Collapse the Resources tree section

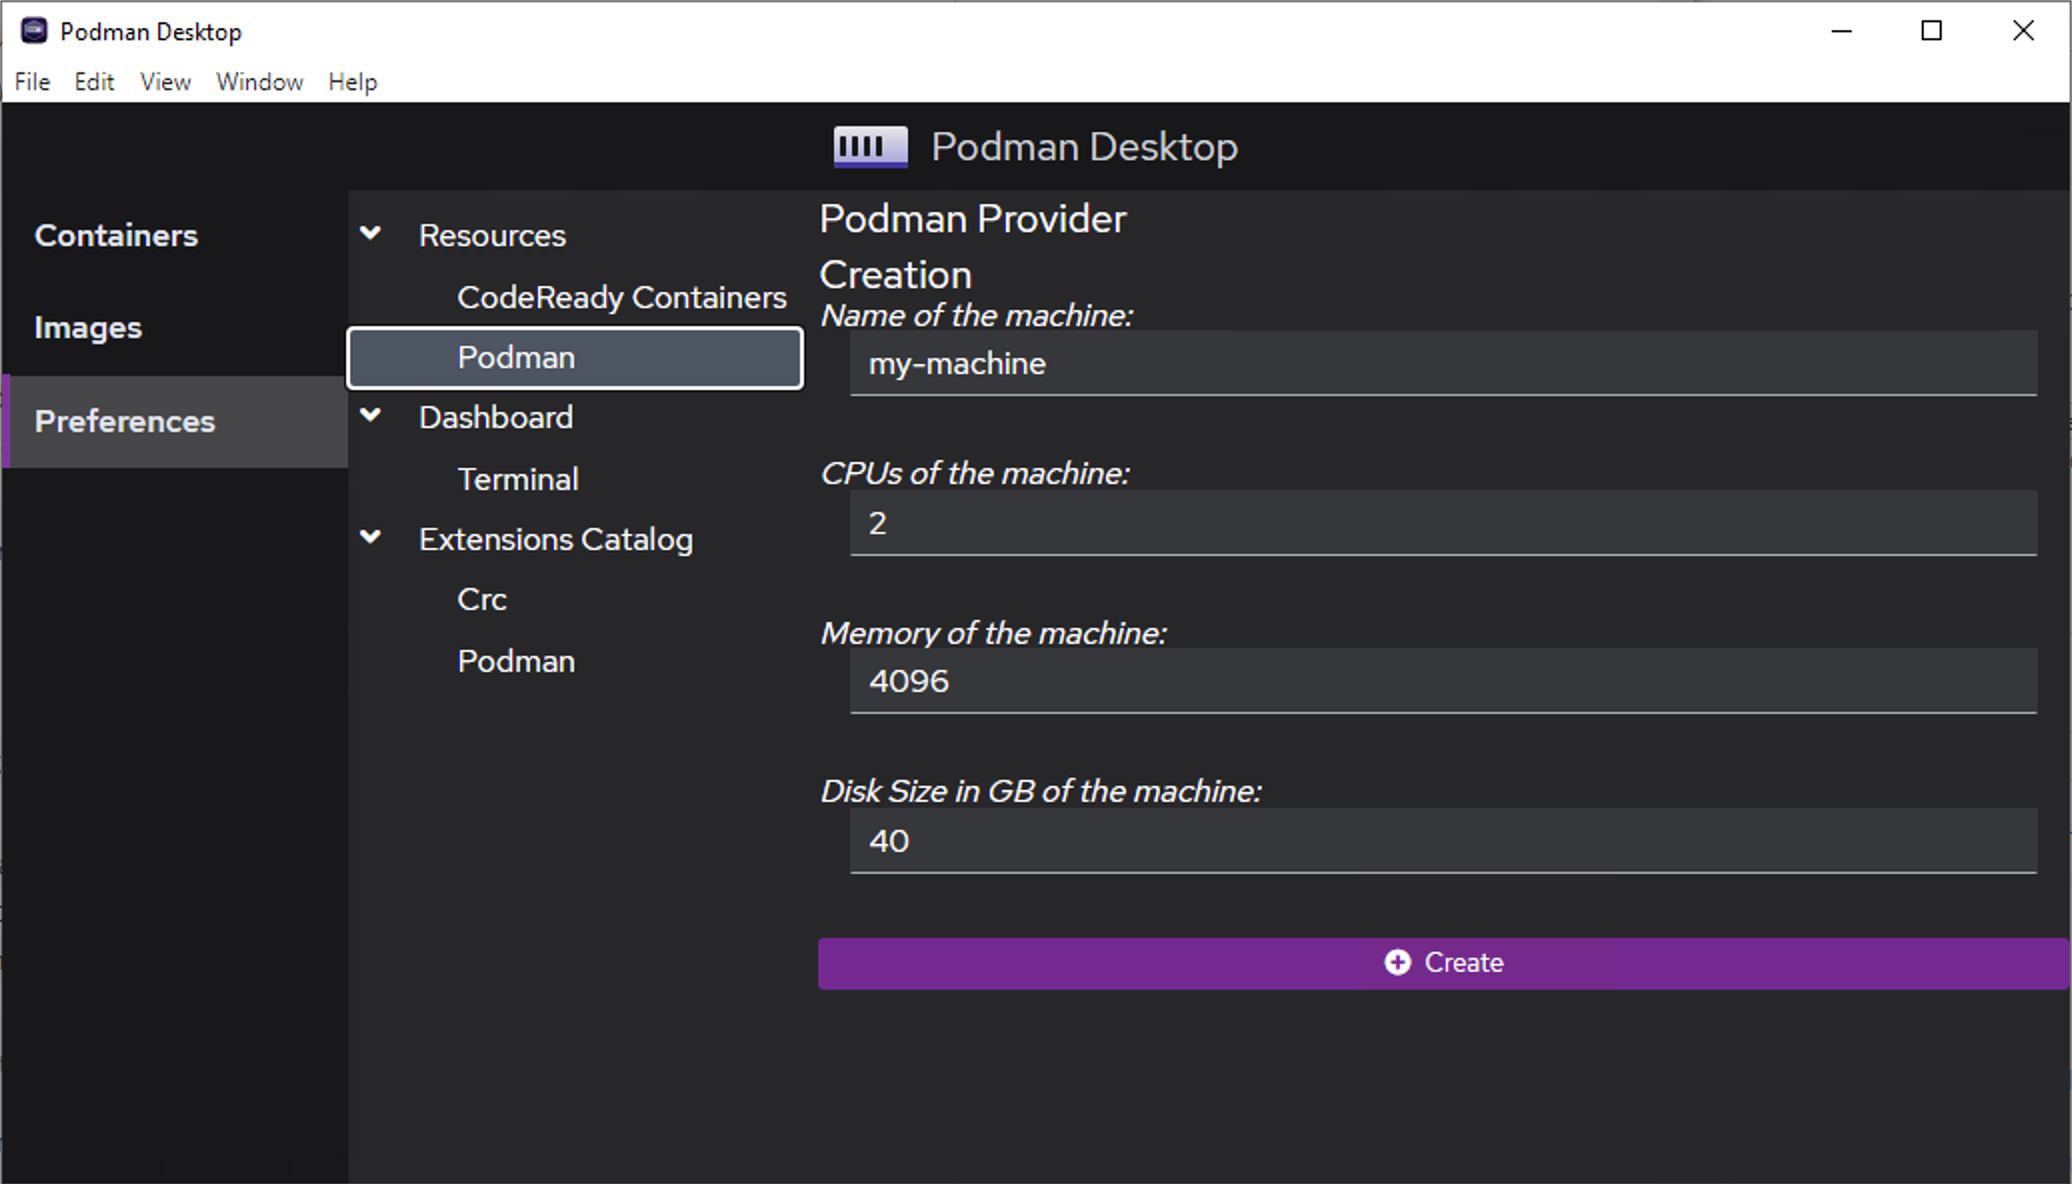point(370,234)
